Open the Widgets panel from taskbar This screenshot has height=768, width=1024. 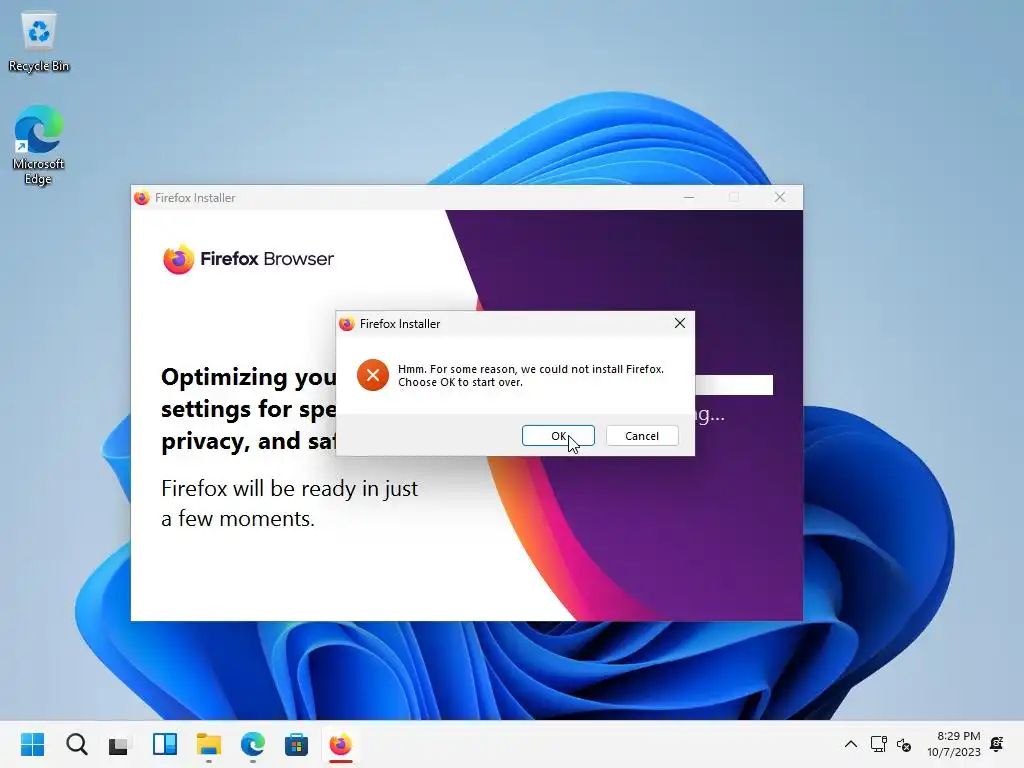[x=165, y=744]
